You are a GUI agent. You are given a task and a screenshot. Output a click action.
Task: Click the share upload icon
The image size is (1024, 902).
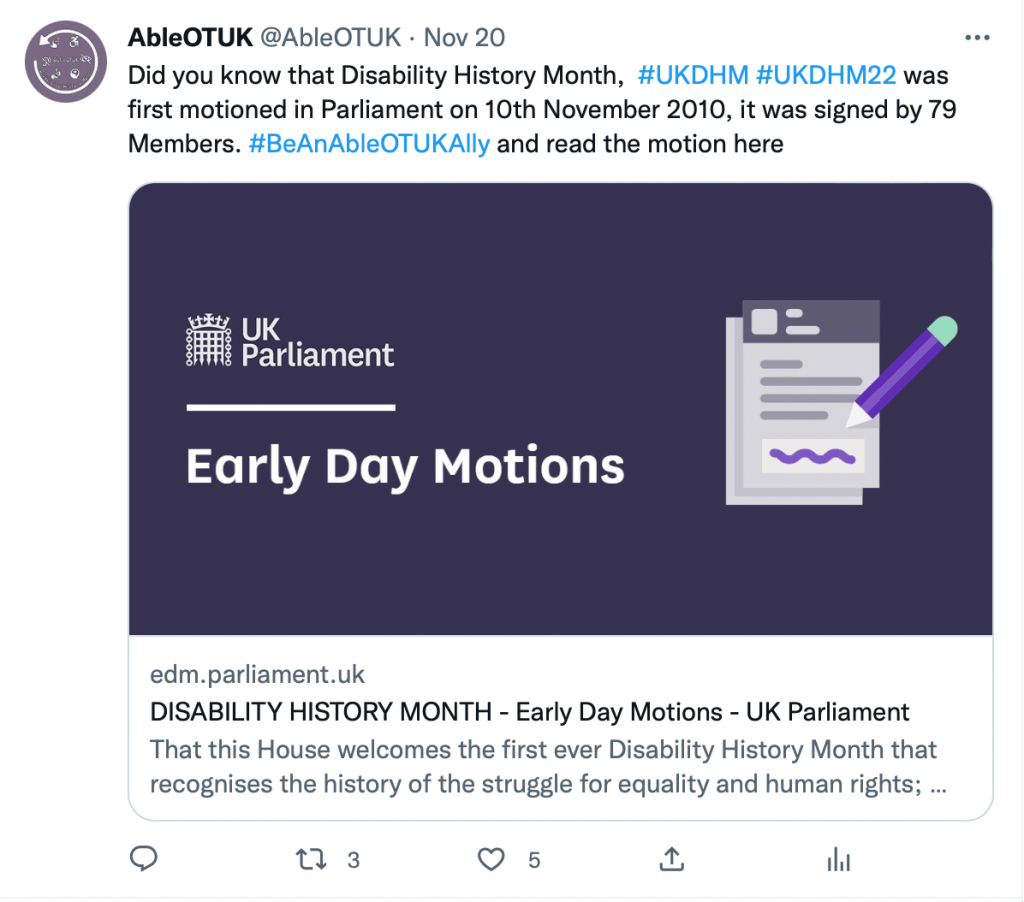(672, 859)
